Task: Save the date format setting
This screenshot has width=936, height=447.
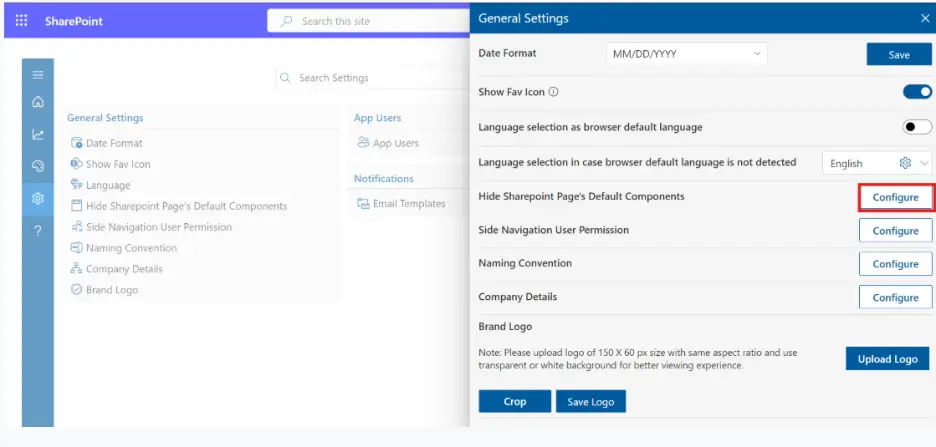Action: coord(898,55)
